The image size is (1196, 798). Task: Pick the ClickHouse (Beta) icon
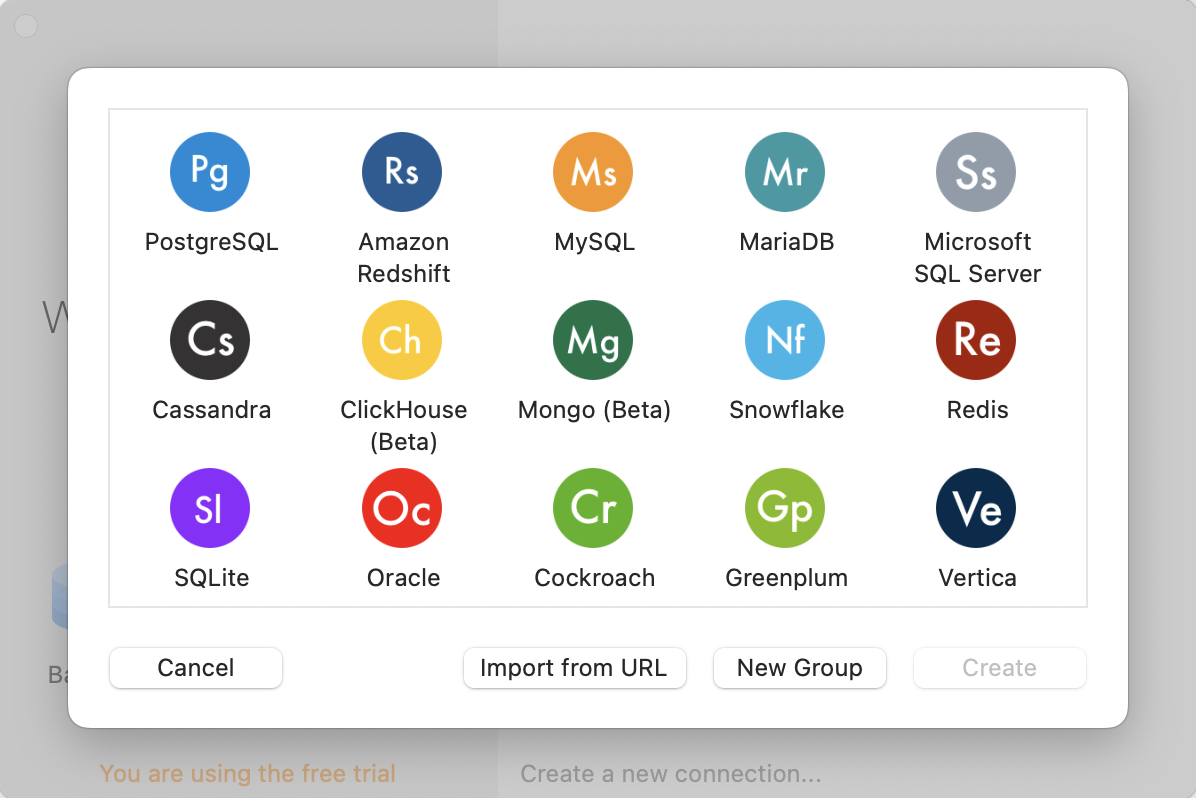[402, 340]
